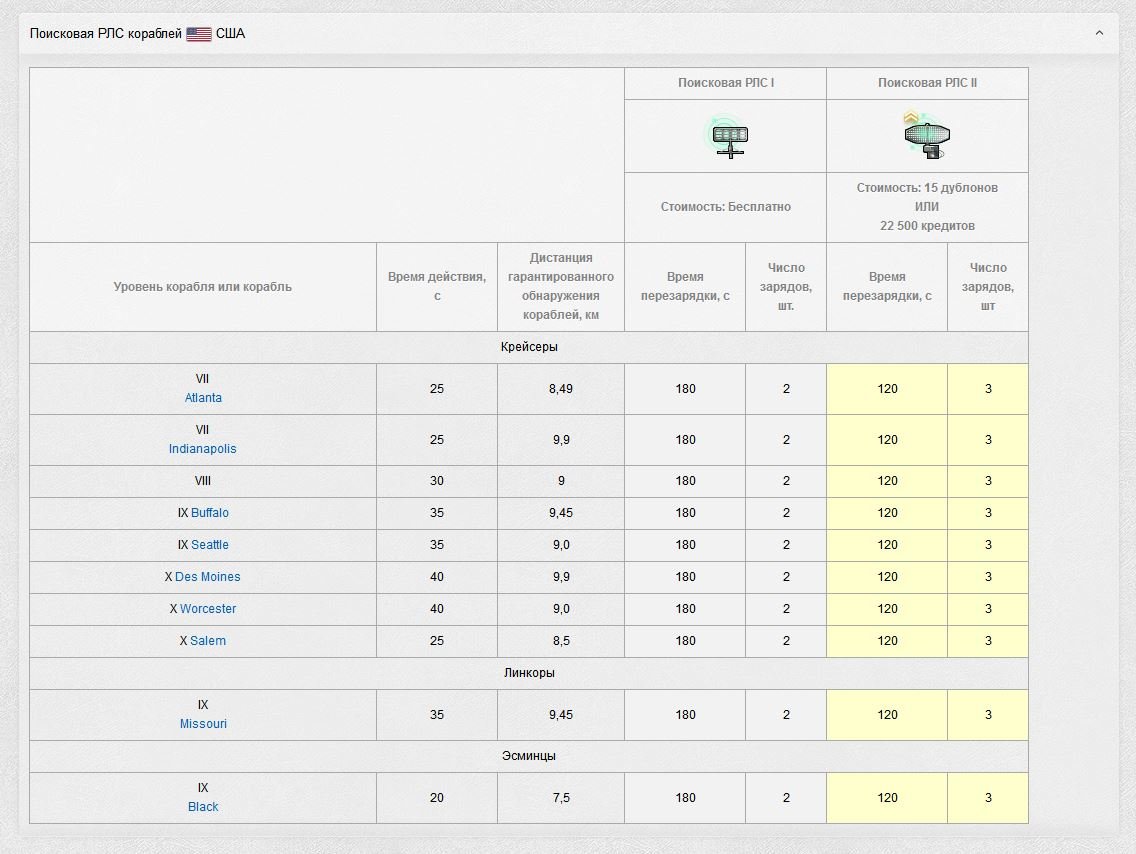Click the 9,45 distance value for Buffalo
1136x854 pixels.
click(x=561, y=513)
